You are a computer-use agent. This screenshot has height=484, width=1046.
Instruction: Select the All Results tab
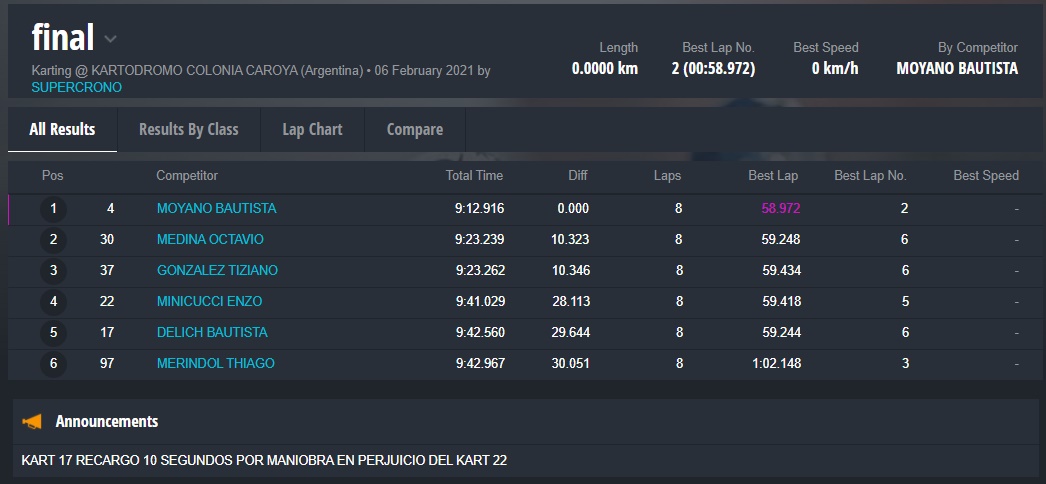[x=62, y=129]
